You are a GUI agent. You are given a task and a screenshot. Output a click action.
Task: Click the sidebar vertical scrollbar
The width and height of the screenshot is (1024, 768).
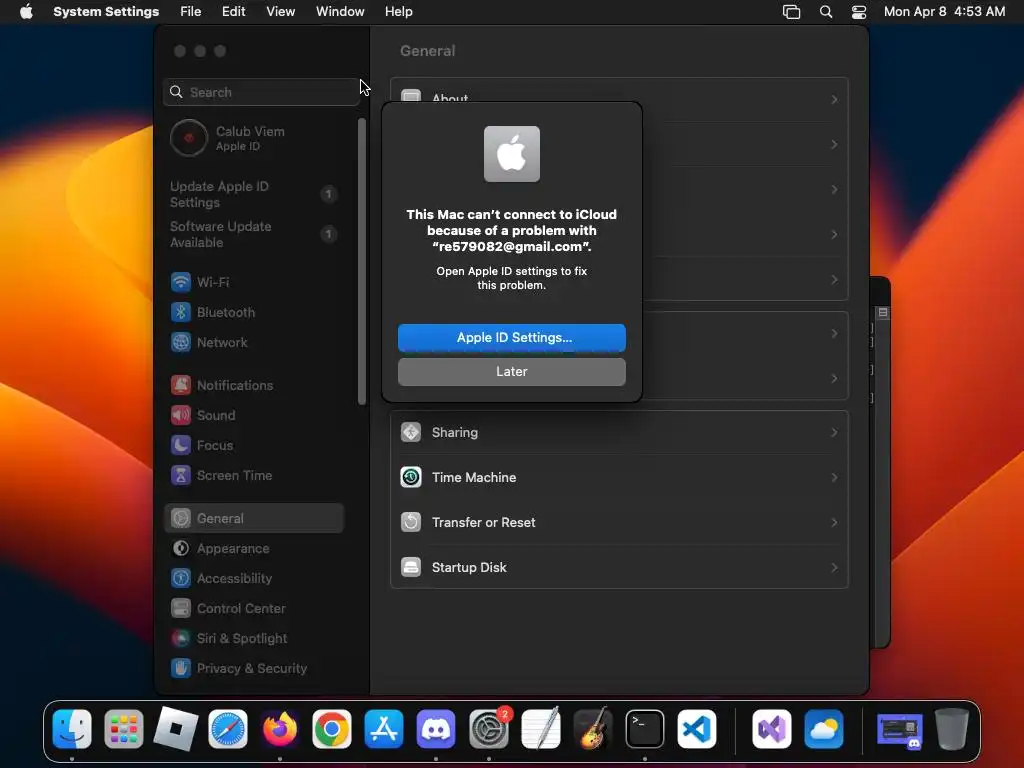click(x=362, y=261)
